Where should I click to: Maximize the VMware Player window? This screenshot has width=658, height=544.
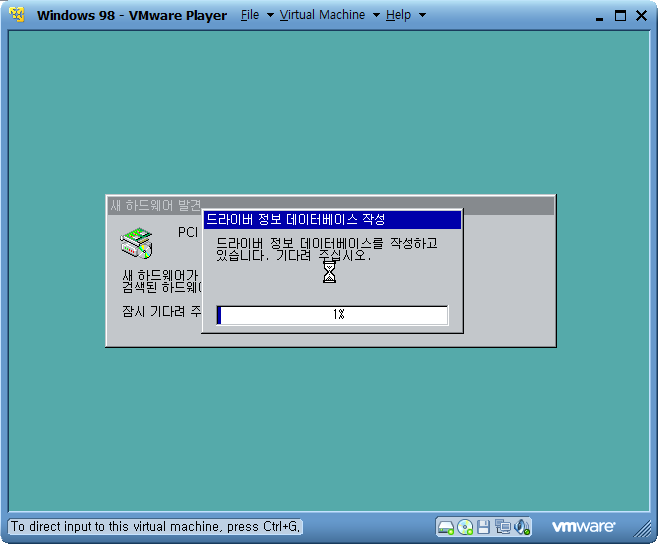(620, 16)
